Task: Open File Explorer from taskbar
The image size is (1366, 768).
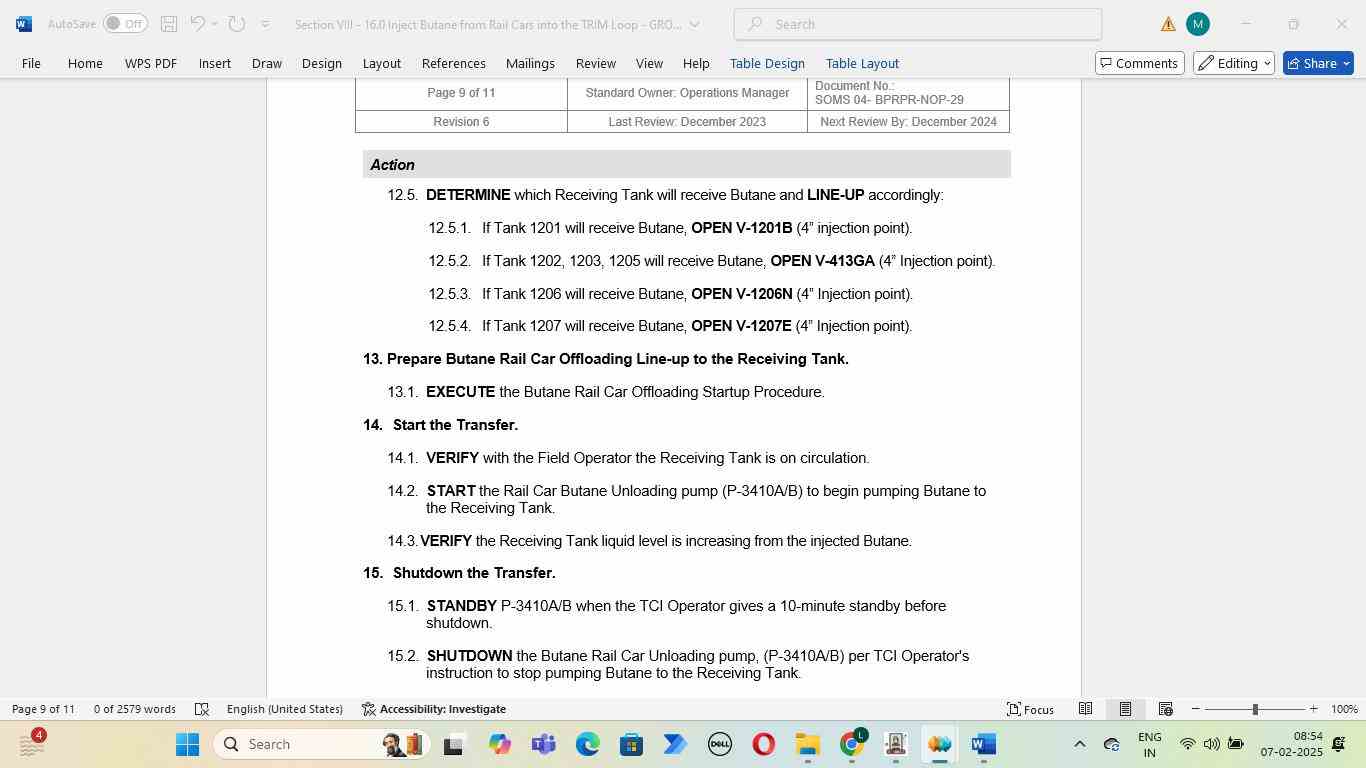Action: [807, 744]
